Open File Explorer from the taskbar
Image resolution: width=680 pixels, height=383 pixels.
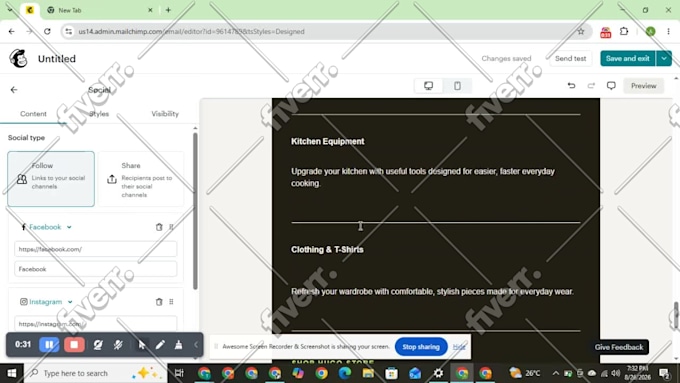click(x=368, y=373)
